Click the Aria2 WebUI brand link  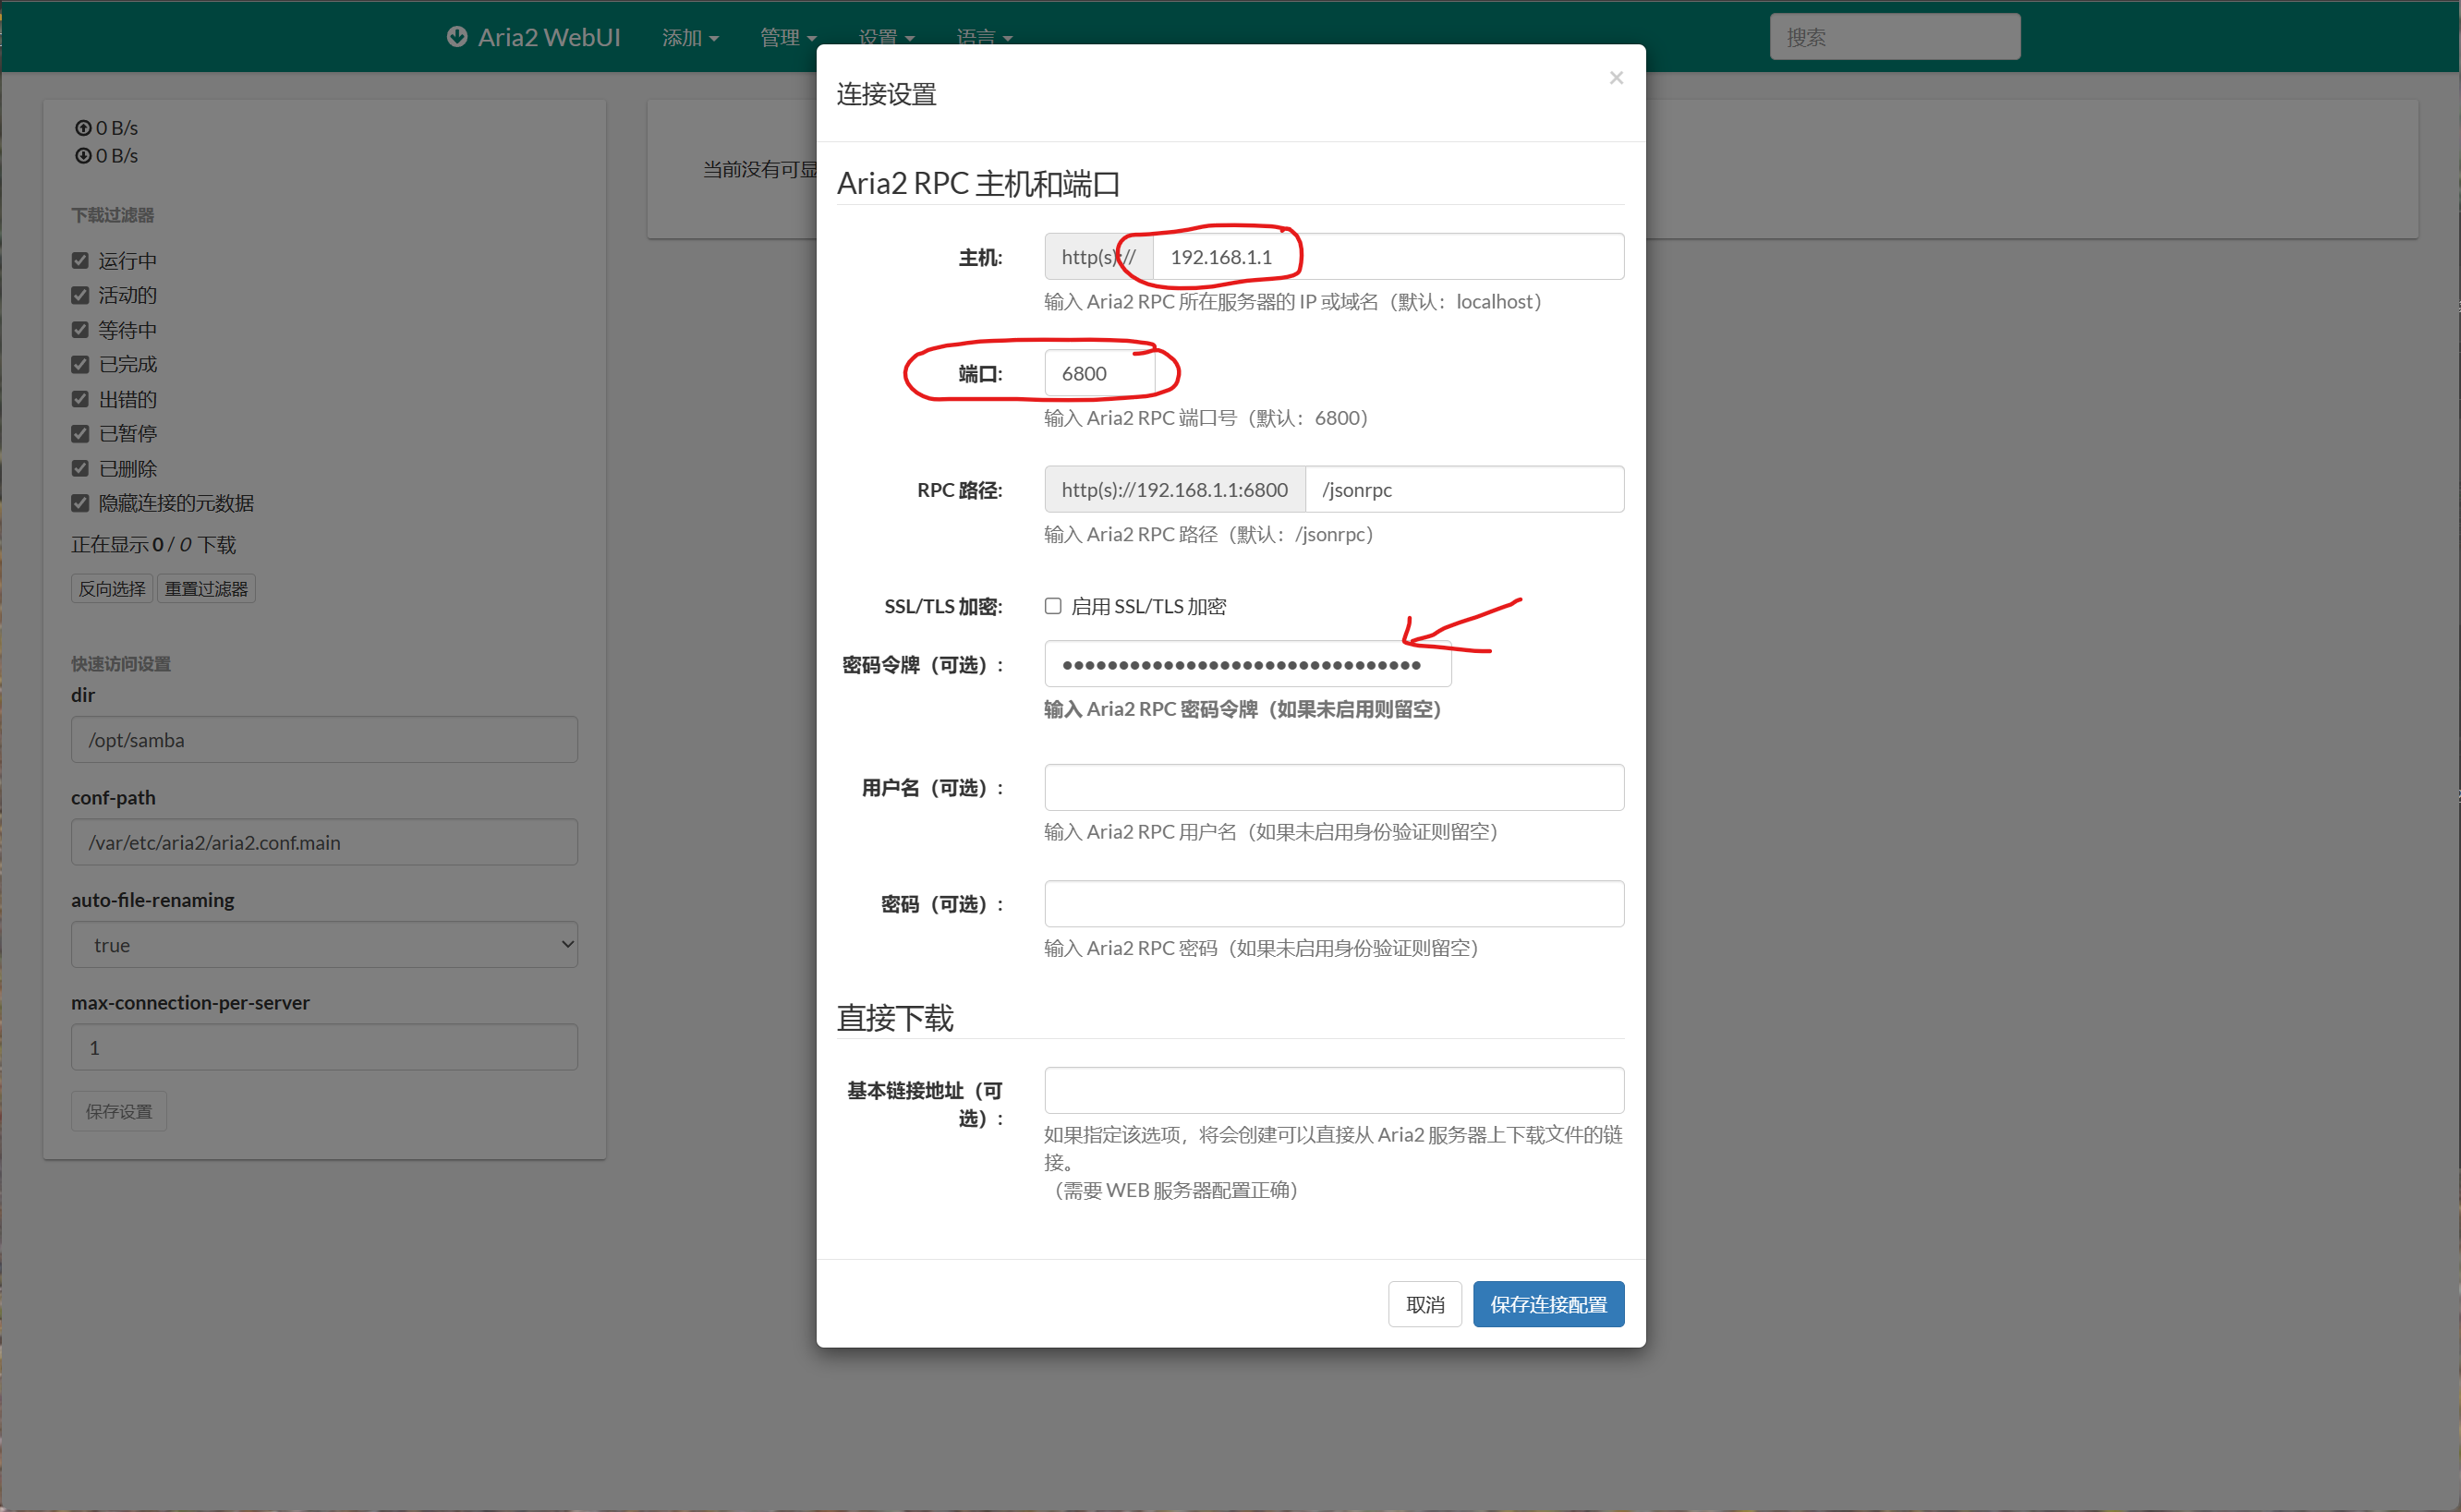coord(533,37)
